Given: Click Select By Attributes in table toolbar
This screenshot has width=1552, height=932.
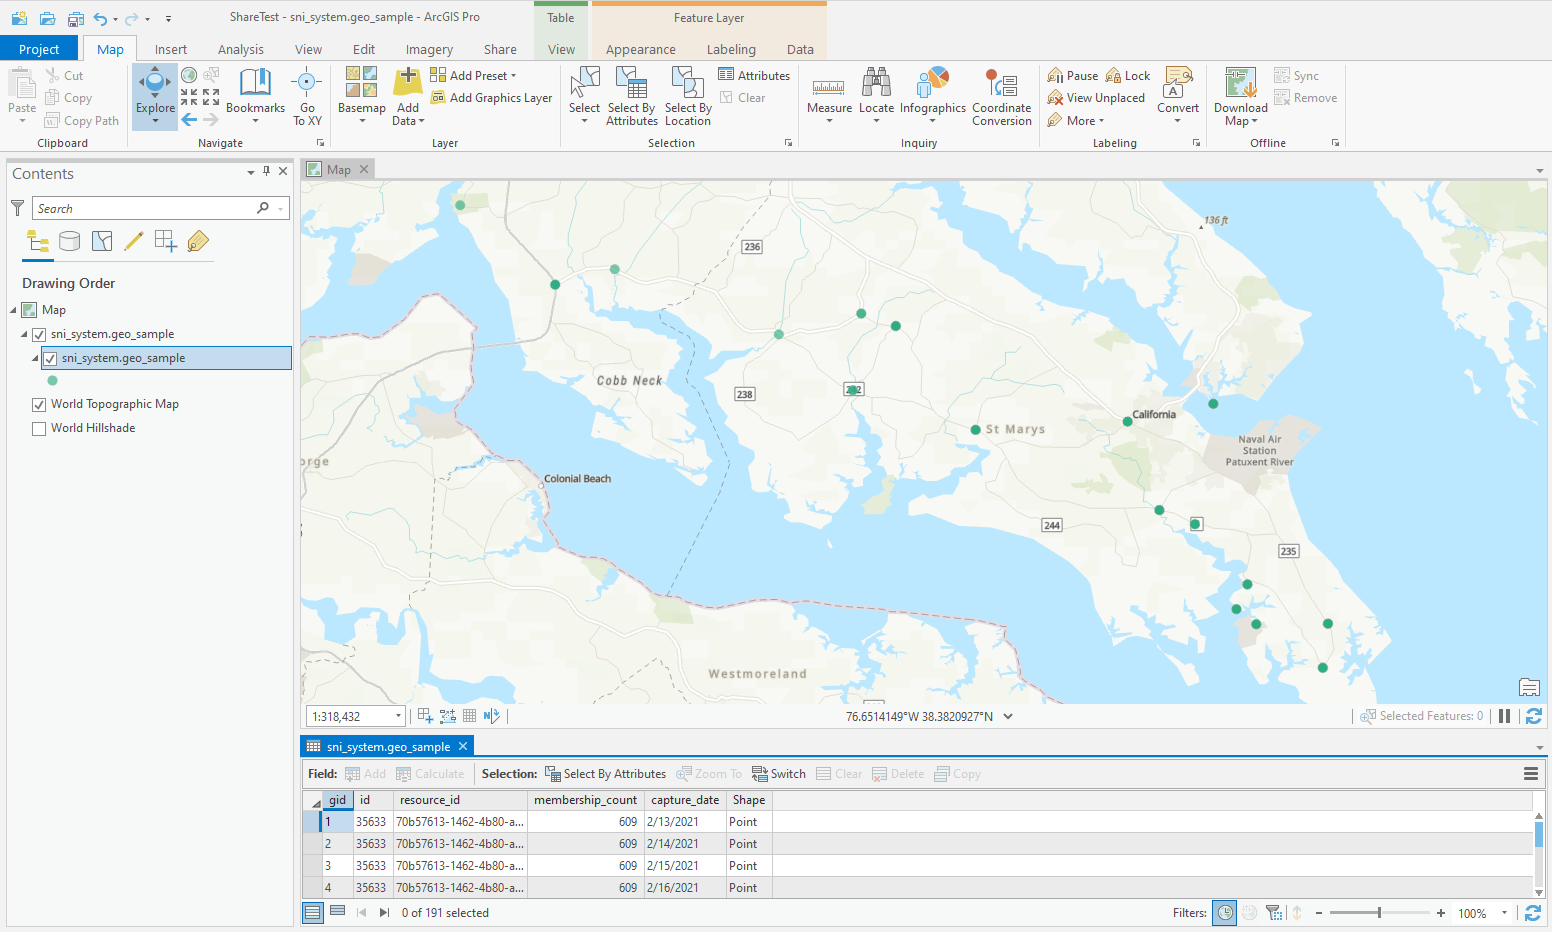Looking at the screenshot, I should [605, 774].
